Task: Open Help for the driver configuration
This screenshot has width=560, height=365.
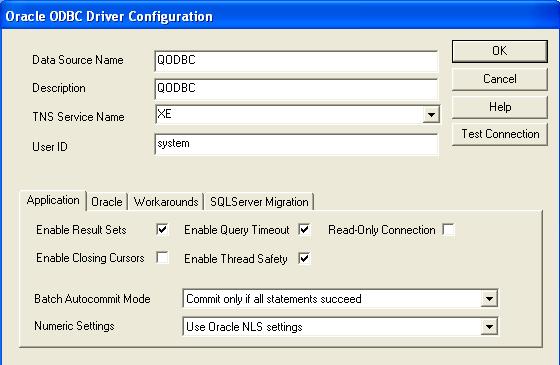Action: coord(499,107)
